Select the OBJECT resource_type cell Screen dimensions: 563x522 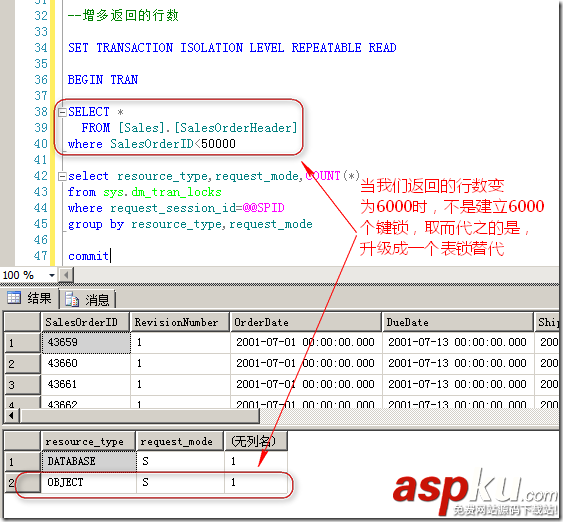coord(89,482)
